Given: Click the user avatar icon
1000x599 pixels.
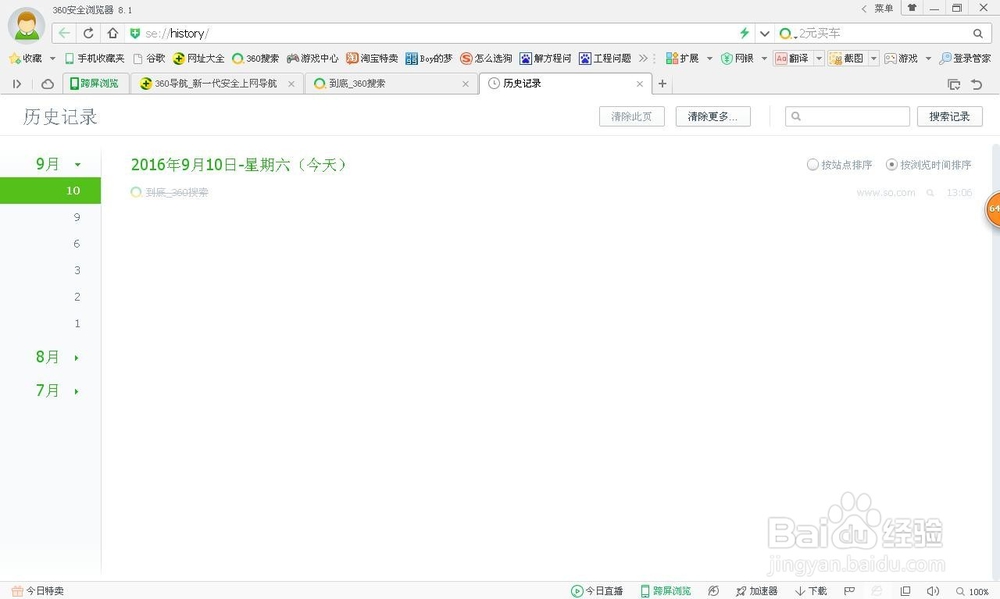Looking at the screenshot, I should coord(26,26).
